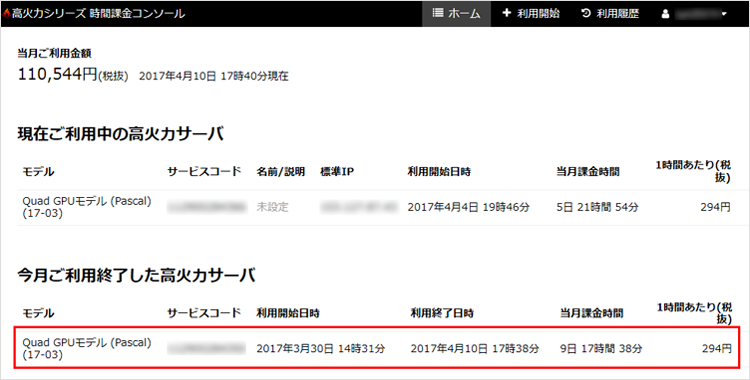Click the user profile icon in header

(x=665, y=14)
